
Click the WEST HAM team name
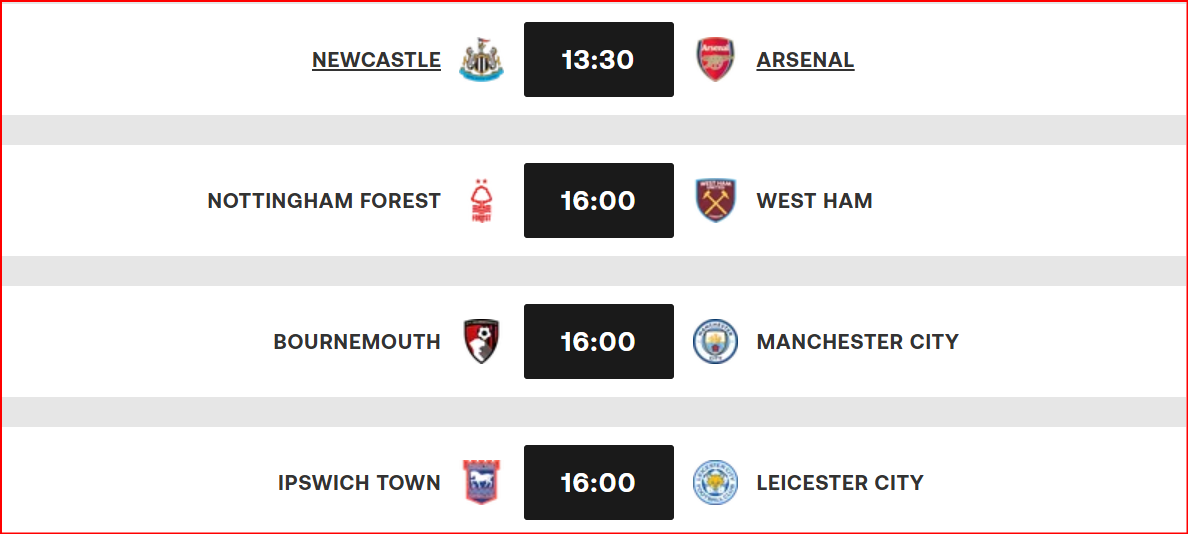pyautogui.click(x=814, y=201)
